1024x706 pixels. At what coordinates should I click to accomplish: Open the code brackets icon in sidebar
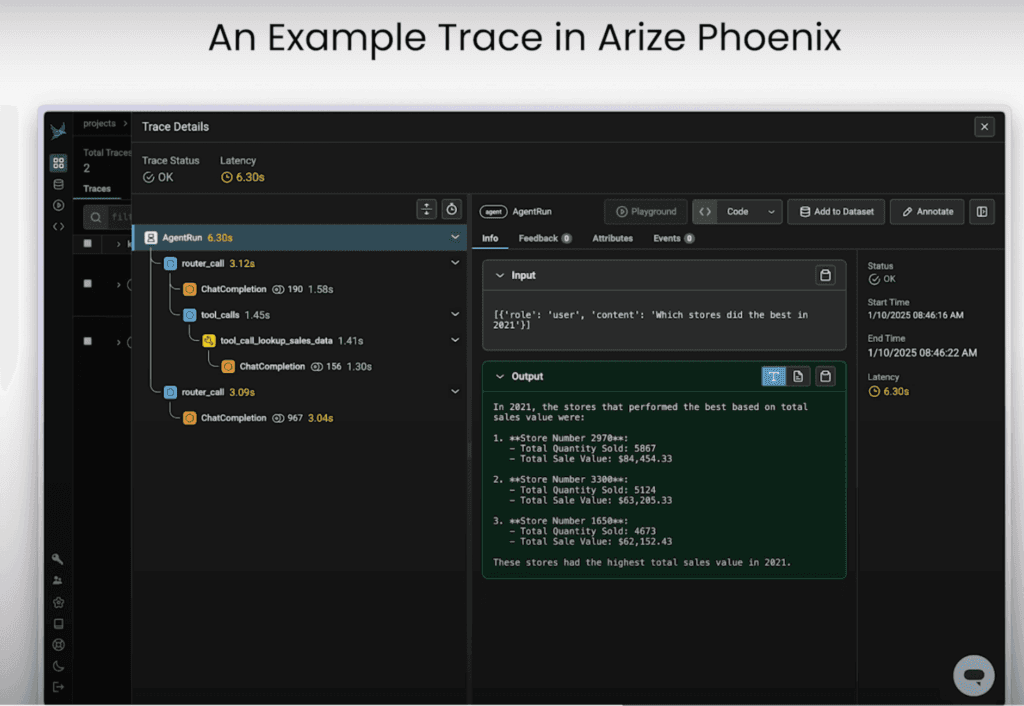click(58, 227)
